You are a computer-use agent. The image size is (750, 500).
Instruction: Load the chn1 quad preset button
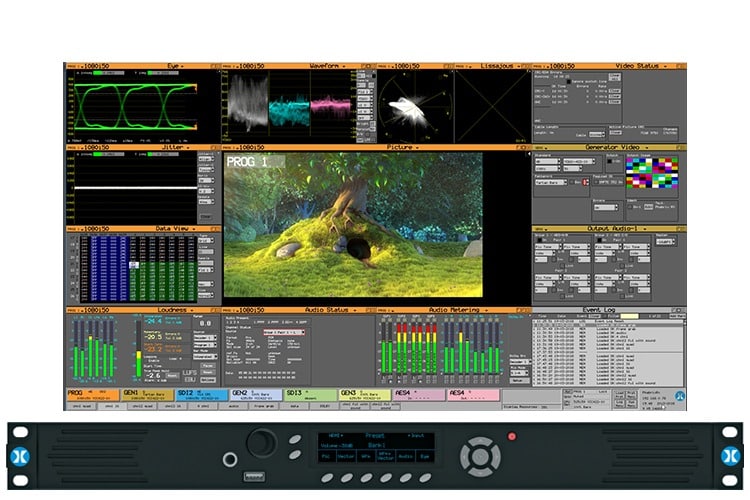coord(81,406)
